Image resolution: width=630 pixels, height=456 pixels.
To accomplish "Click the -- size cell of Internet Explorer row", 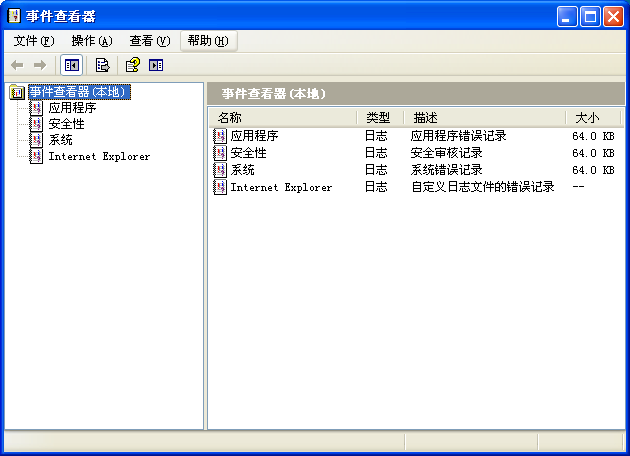I will click(579, 187).
